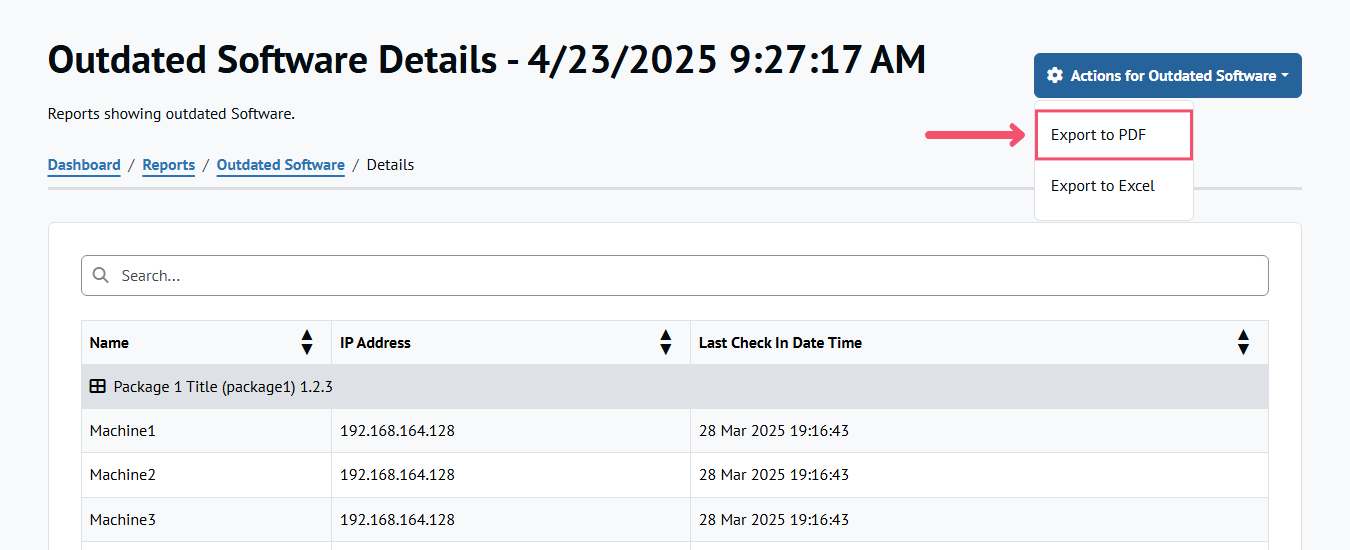The image size is (1350, 550).
Task: Click Last Check In Date Time header
Action: click(x=780, y=342)
